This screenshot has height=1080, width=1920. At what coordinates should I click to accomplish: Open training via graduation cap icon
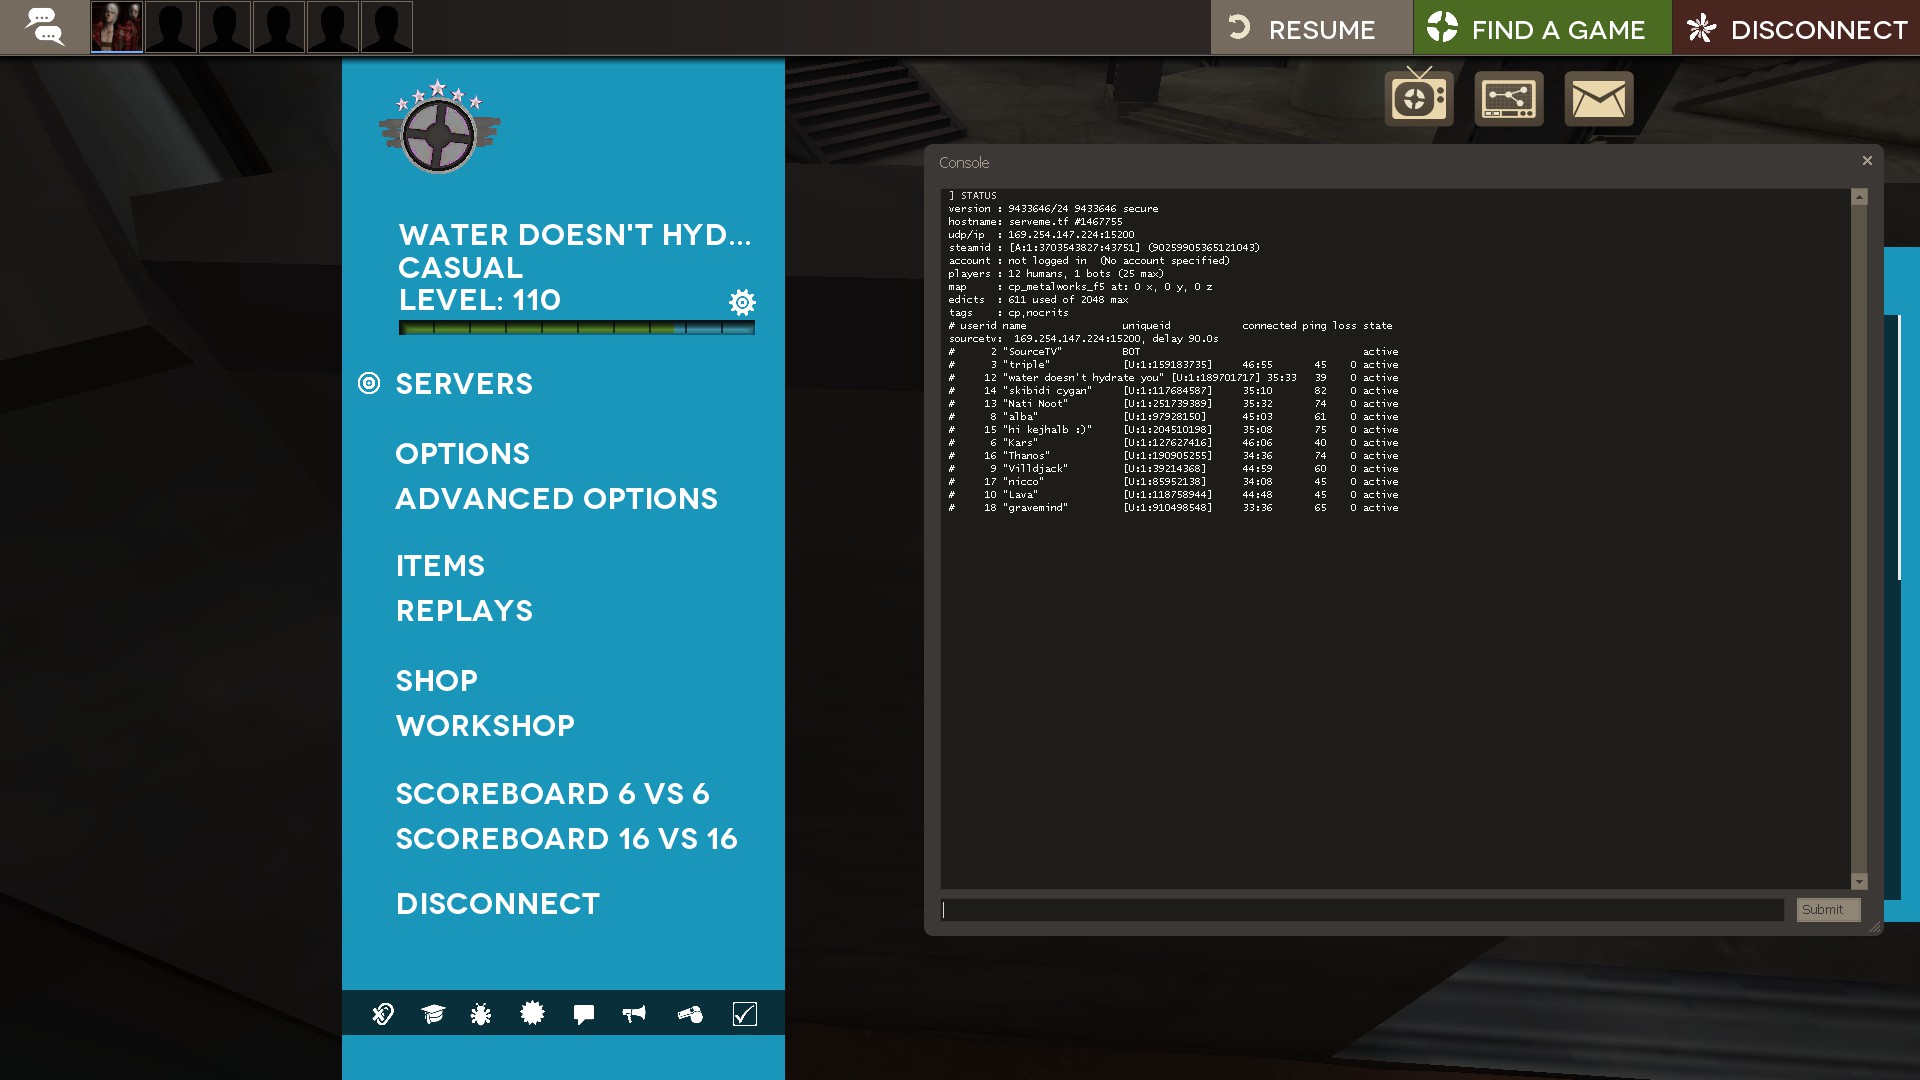click(x=432, y=1014)
